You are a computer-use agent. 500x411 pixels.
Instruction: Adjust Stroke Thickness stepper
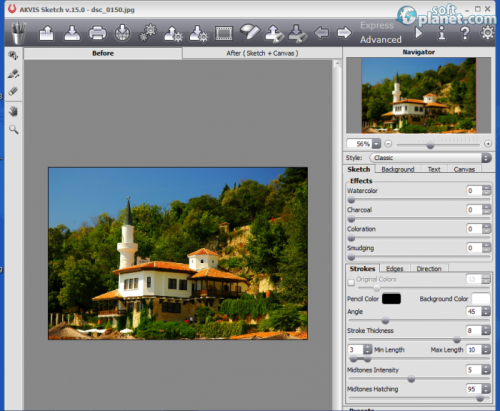coord(486,330)
